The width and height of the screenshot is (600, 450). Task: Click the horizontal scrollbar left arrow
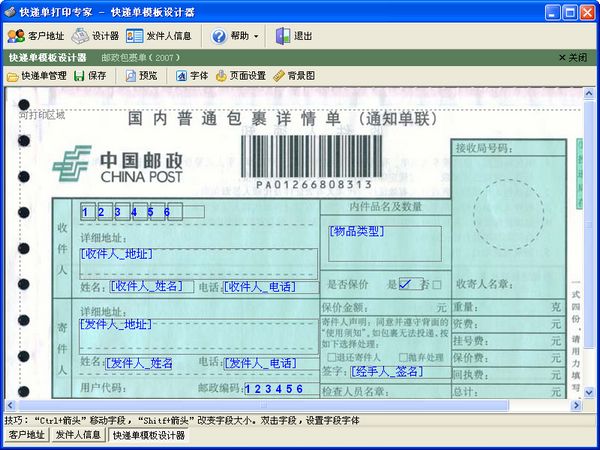click(10, 405)
